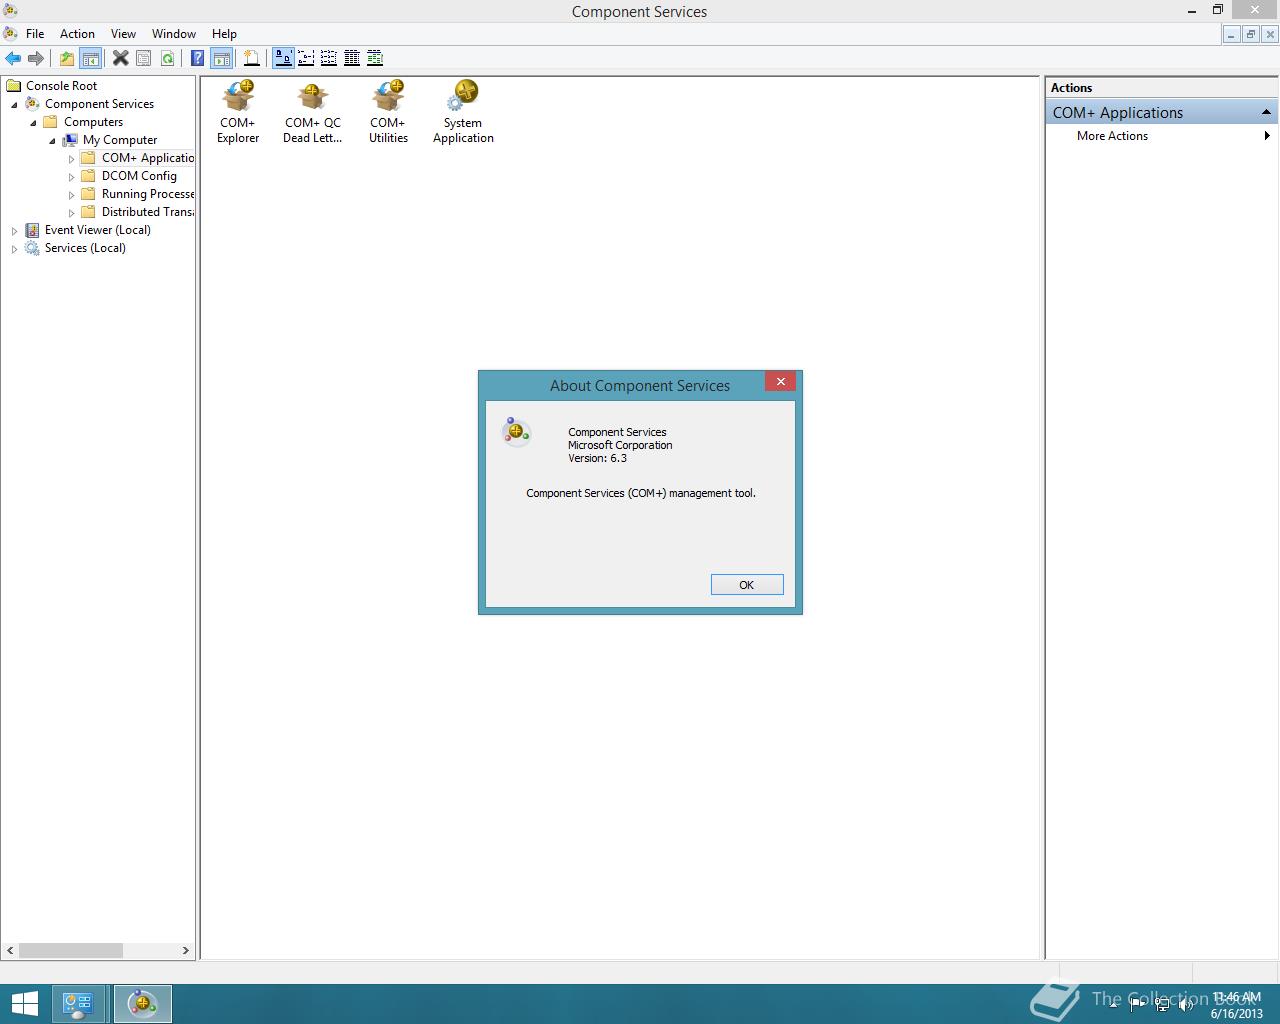Click the tree scrollbar right arrow
The width and height of the screenshot is (1280, 1024).
(x=186, y=951)
